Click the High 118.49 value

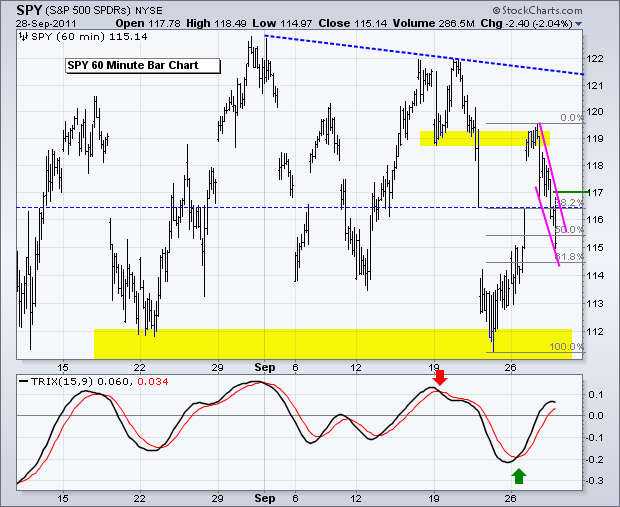tap(216, 24)
